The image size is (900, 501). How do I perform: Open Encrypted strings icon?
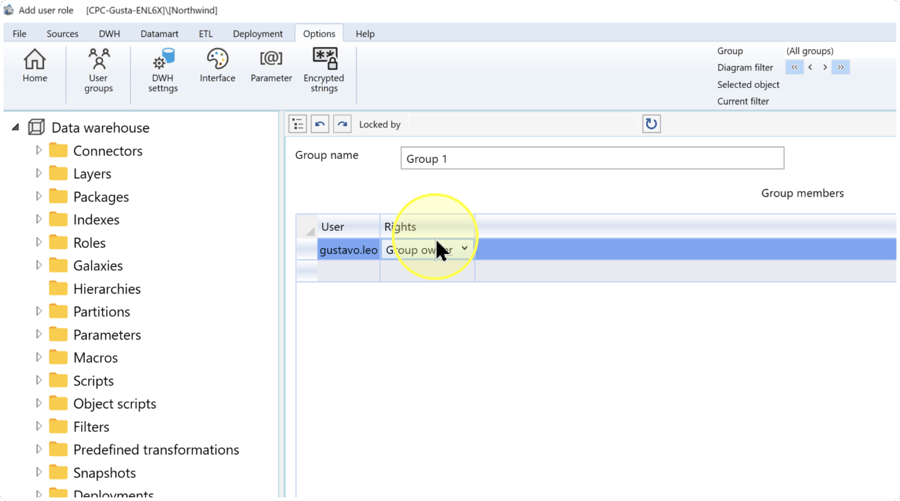pyautogui.click(x=324, y=71)
